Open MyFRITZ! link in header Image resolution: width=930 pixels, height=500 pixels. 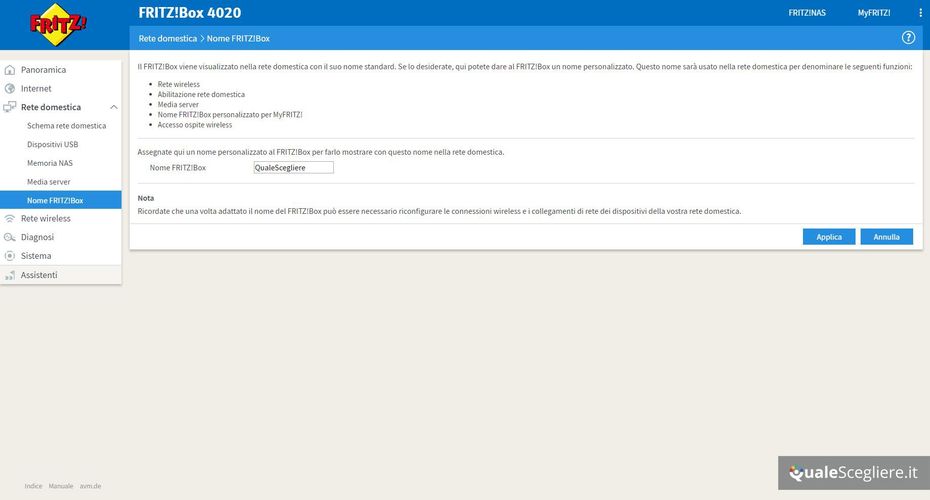pos(873,13)
